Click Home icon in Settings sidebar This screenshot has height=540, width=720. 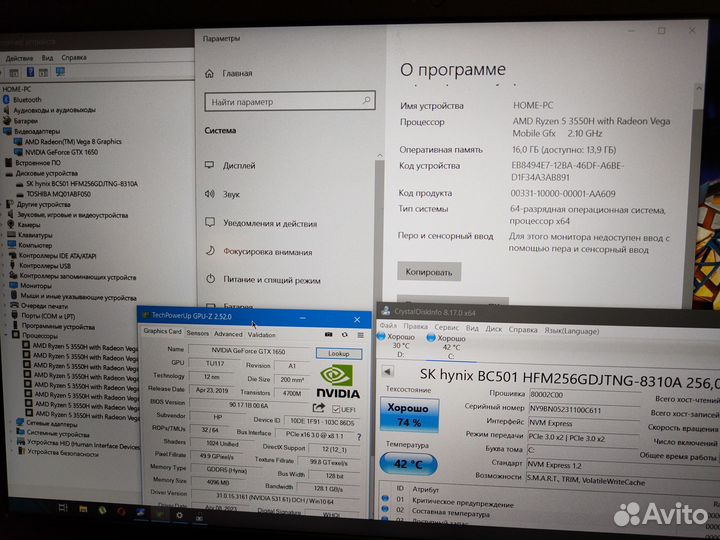tap(209, 73)
